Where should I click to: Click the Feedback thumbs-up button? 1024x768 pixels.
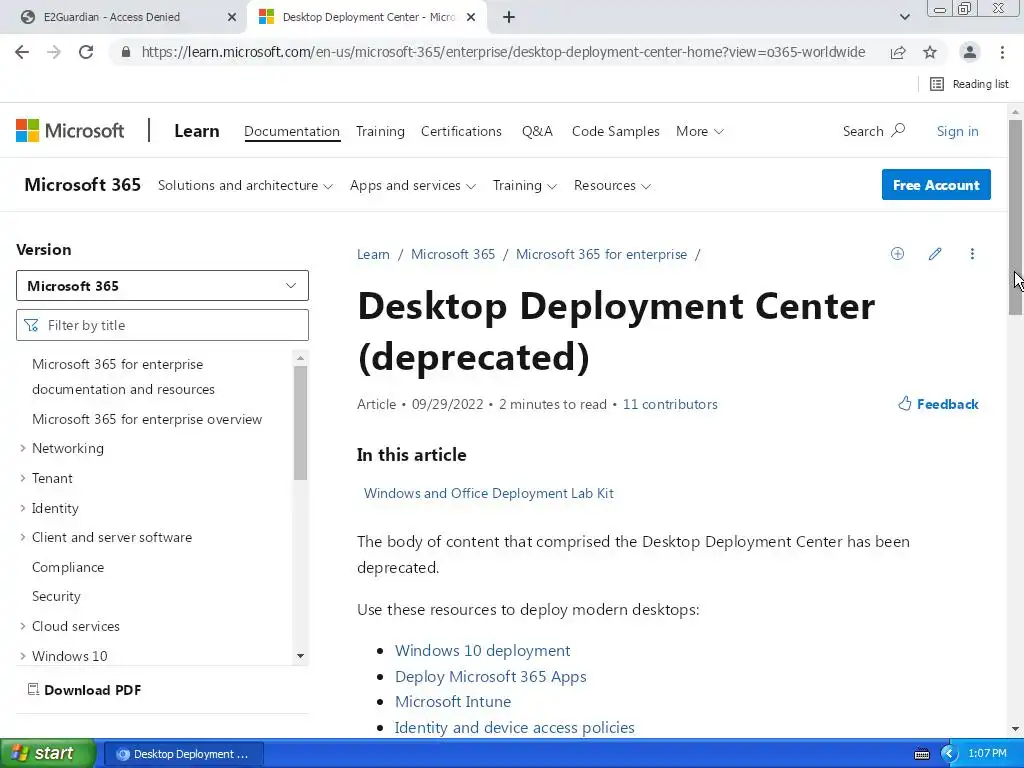[938, 404]
